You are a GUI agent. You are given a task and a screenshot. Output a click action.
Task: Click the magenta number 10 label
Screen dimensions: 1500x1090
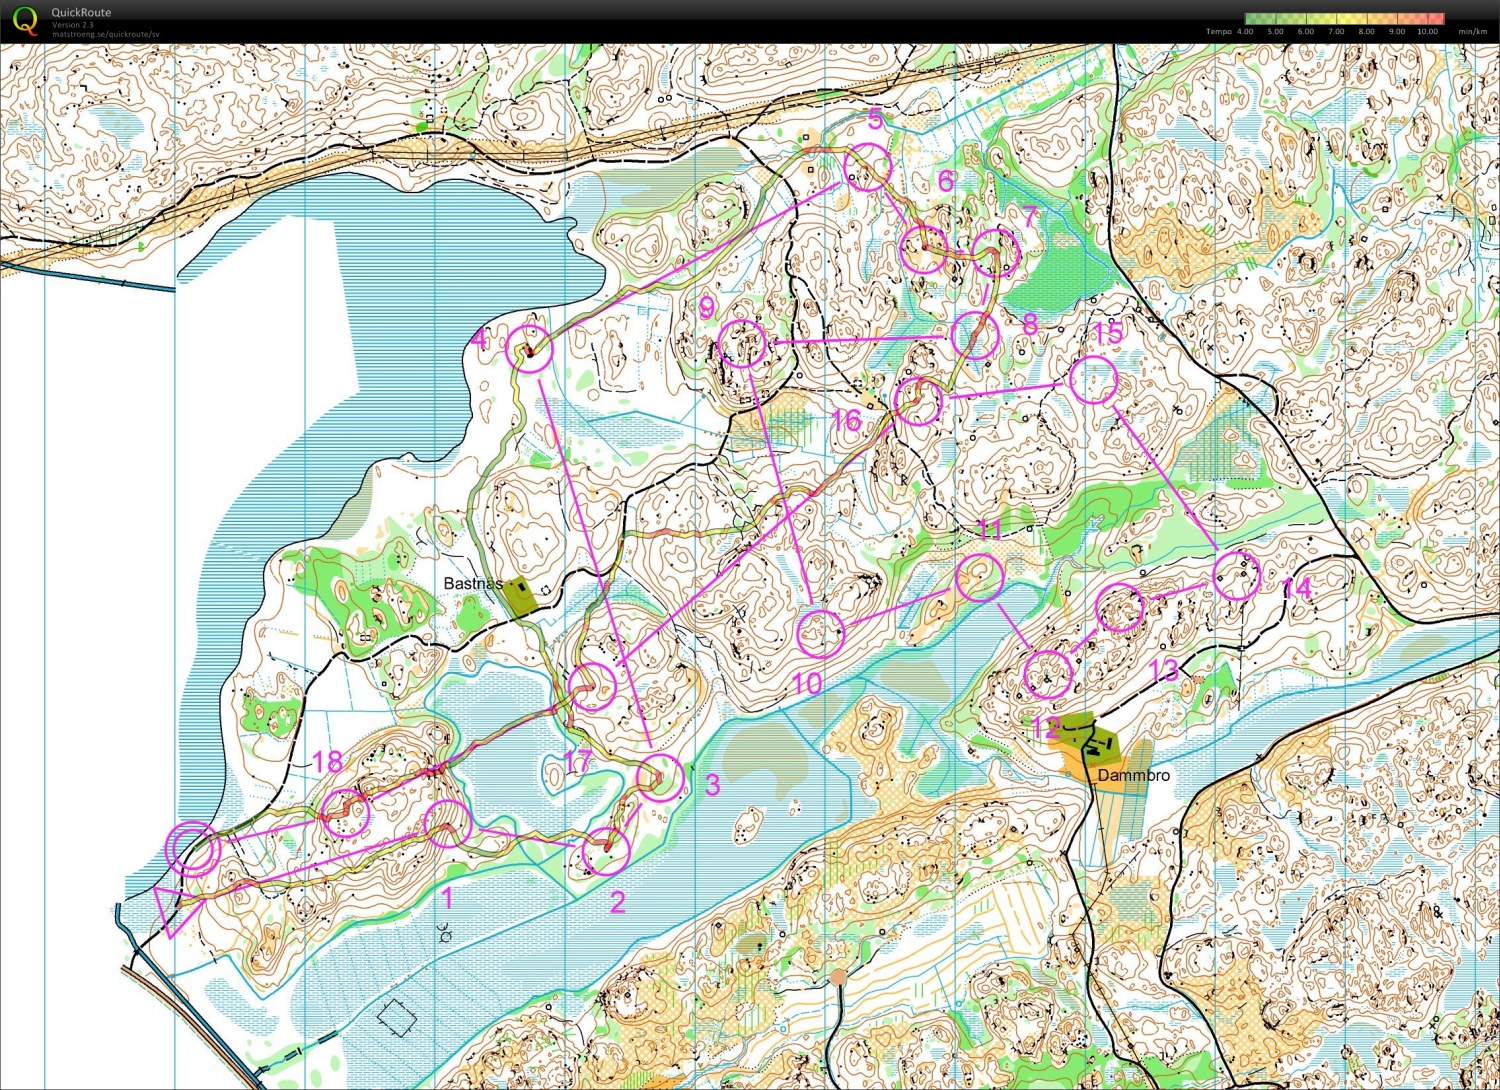click(x=806, y=683)
